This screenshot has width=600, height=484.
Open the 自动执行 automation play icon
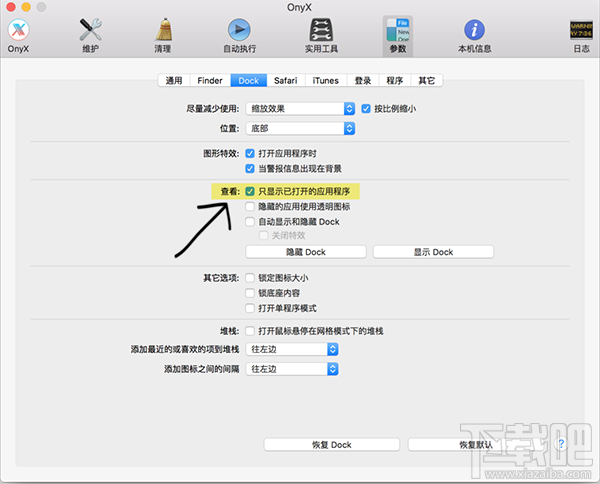point(240,36)
